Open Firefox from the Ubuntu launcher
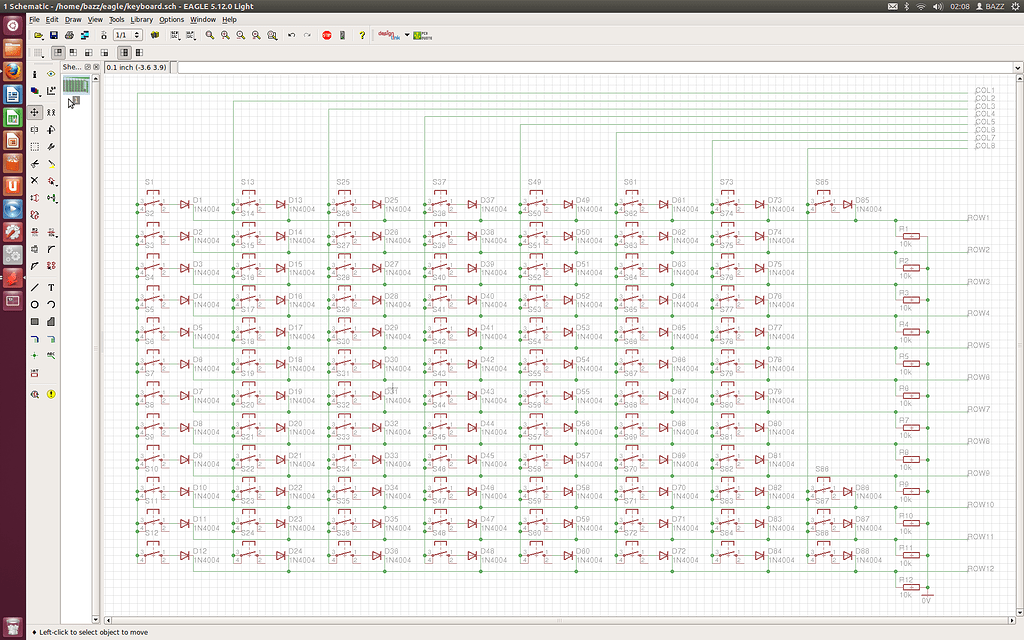The image size is (1024, 640). click(13, 72)
